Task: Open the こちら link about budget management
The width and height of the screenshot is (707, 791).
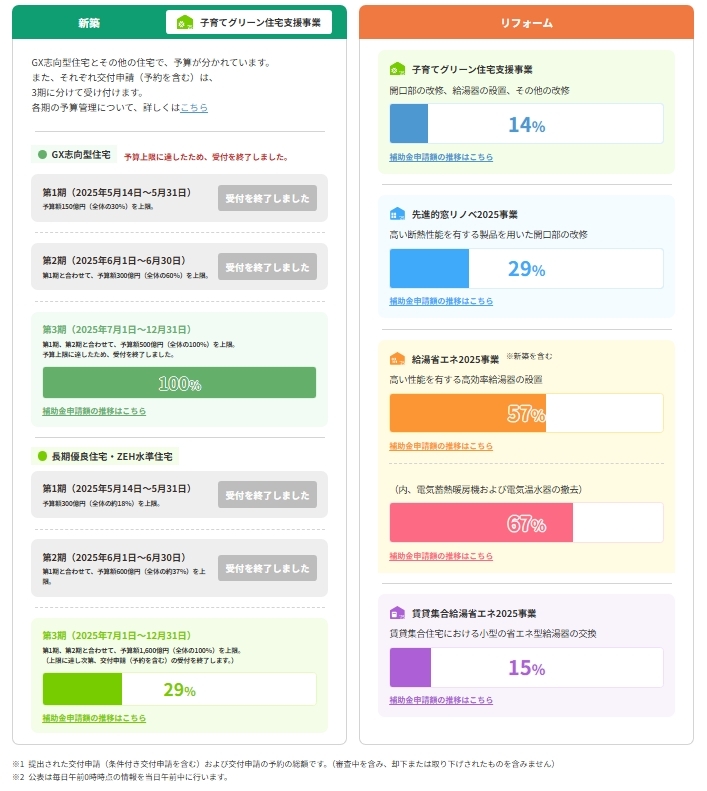Action: 194,107
